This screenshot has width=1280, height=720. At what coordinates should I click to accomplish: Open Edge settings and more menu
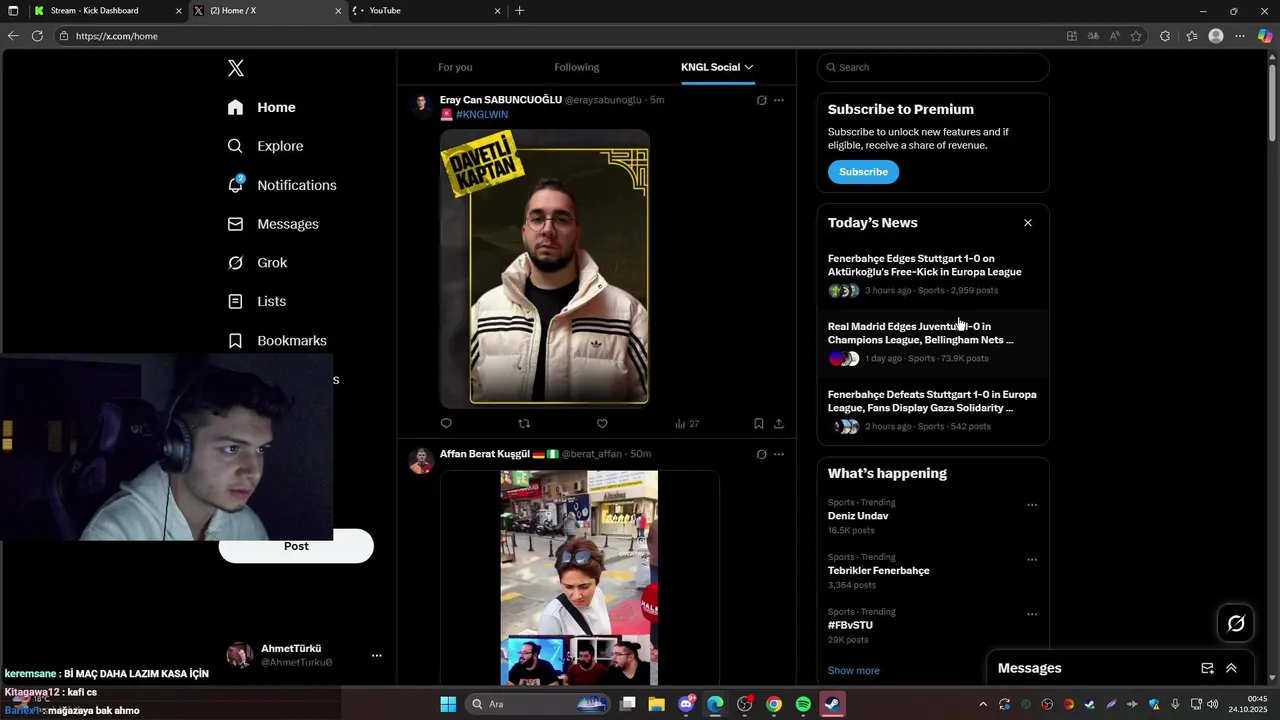click(x=1240, y=36)
